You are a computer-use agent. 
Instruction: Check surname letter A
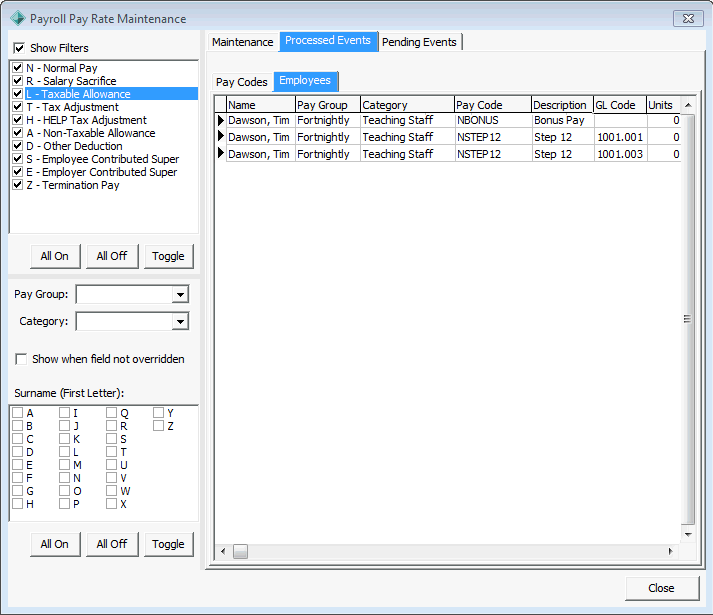(x=17, y=413)
